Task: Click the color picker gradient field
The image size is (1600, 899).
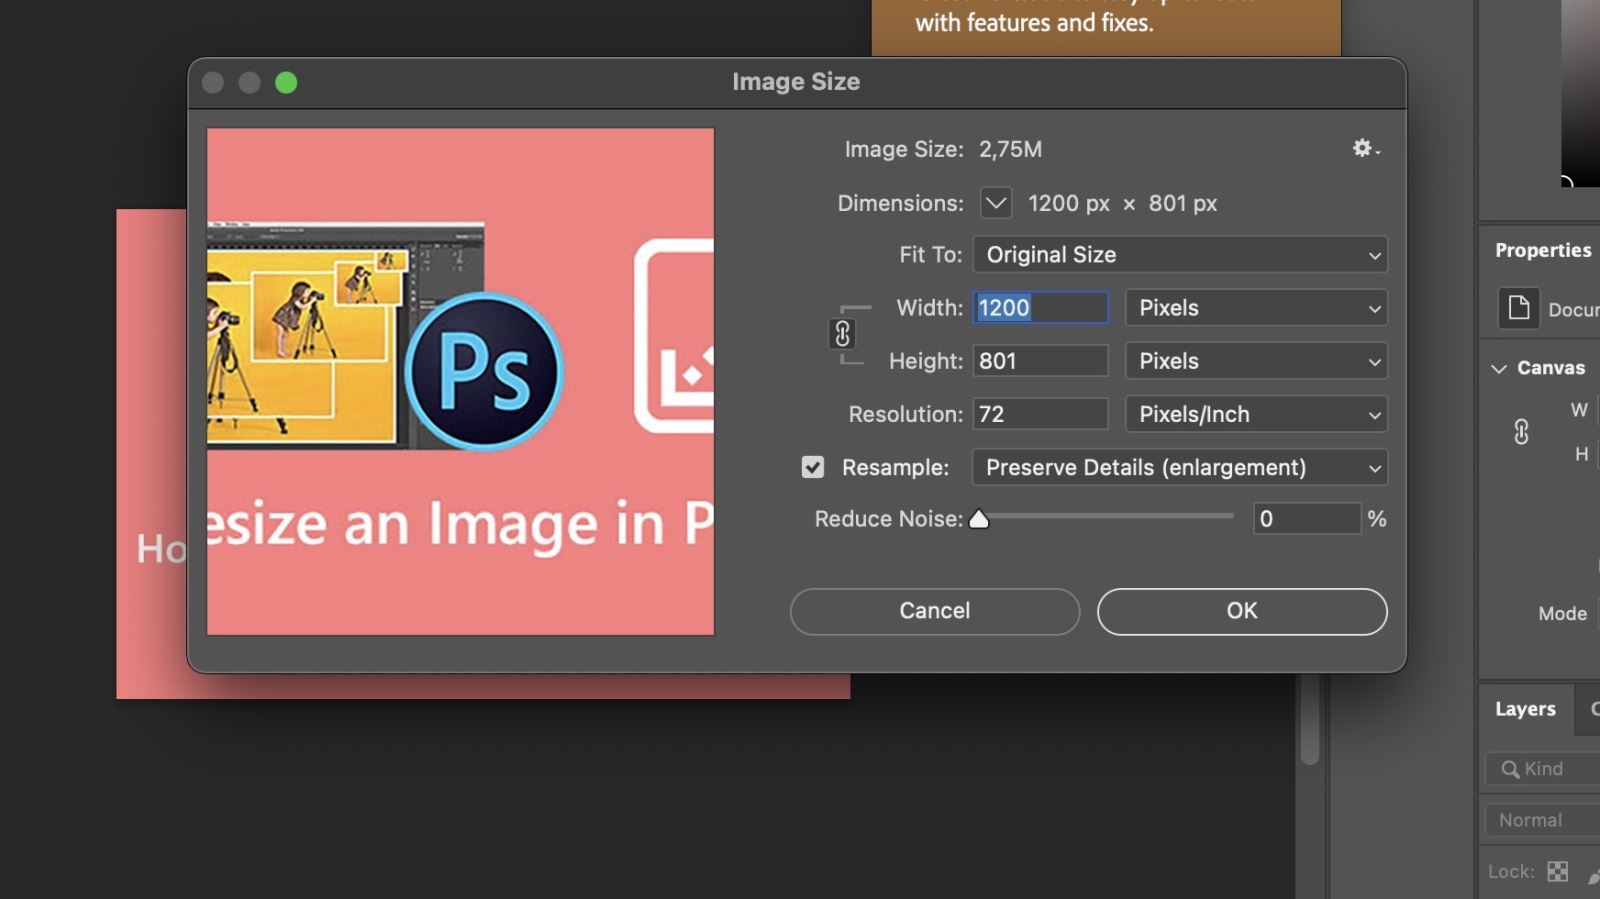Action: click(x=1581, y=92)
